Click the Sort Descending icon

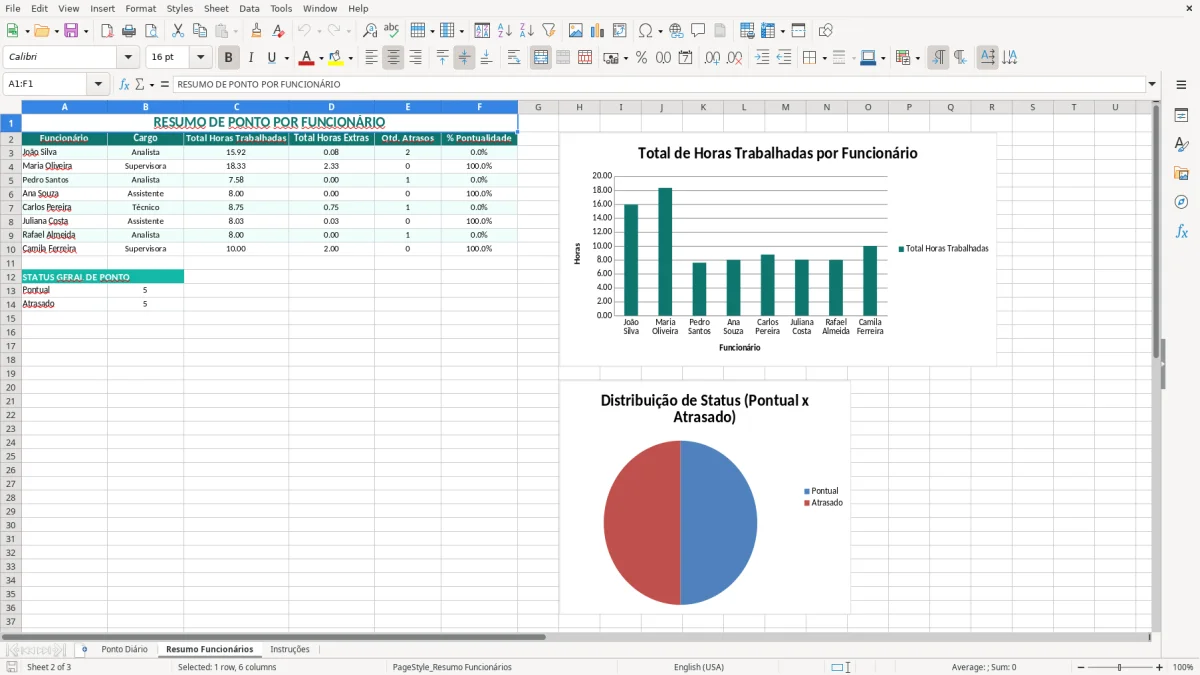[526, 31]
